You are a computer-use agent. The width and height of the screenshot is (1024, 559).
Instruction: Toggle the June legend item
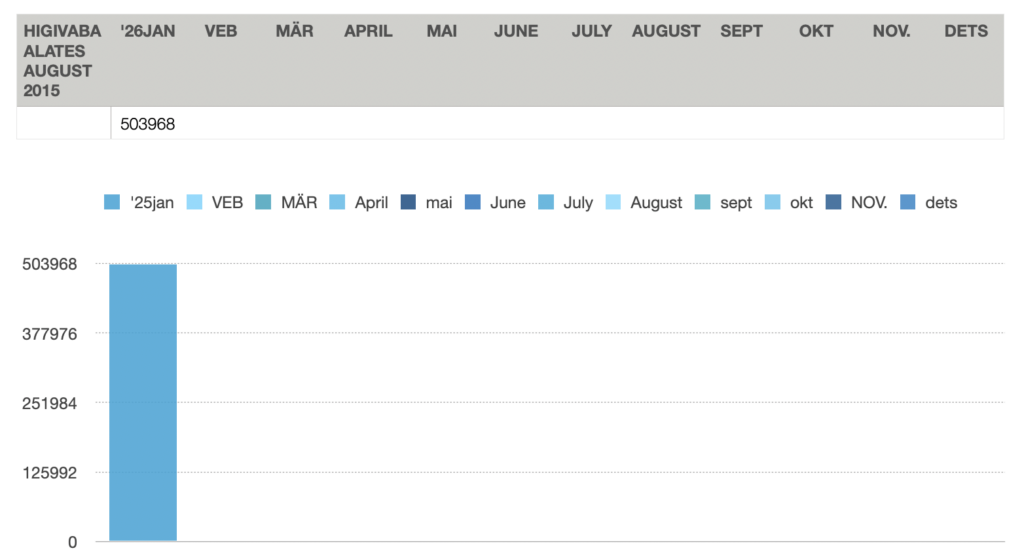point(473,203)
